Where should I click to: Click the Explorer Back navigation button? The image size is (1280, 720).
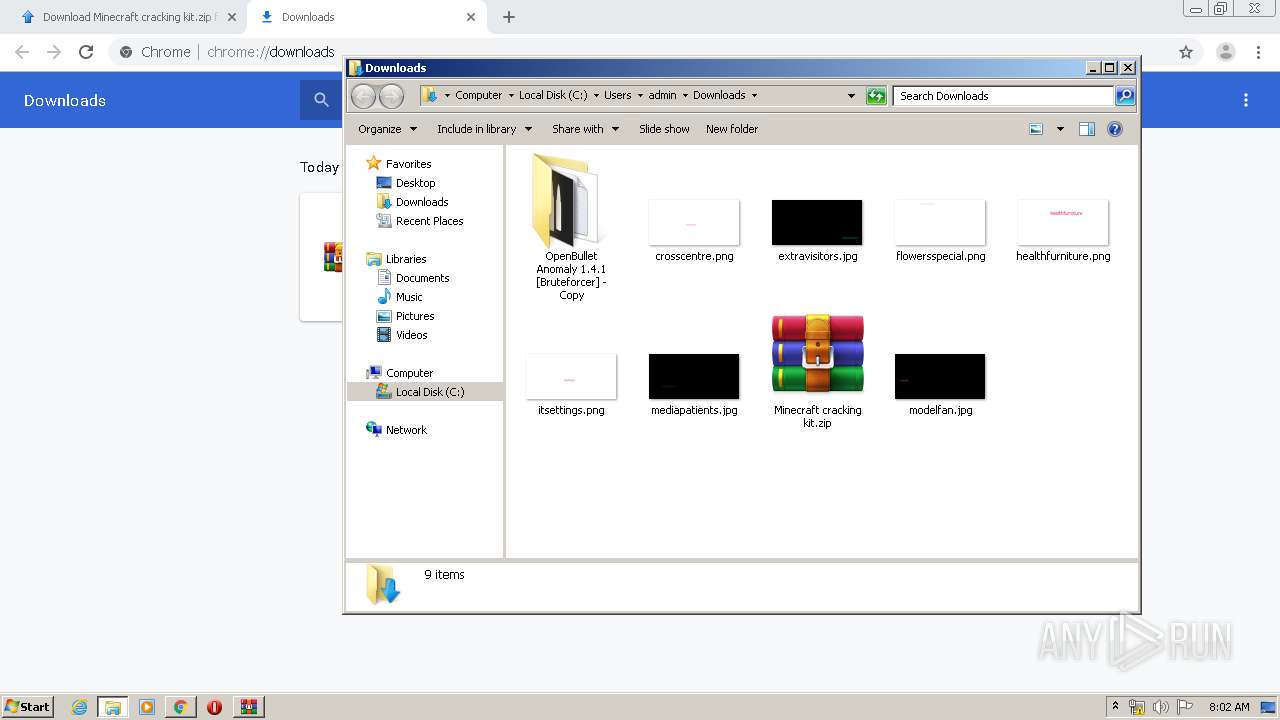(x=363, y=96)
